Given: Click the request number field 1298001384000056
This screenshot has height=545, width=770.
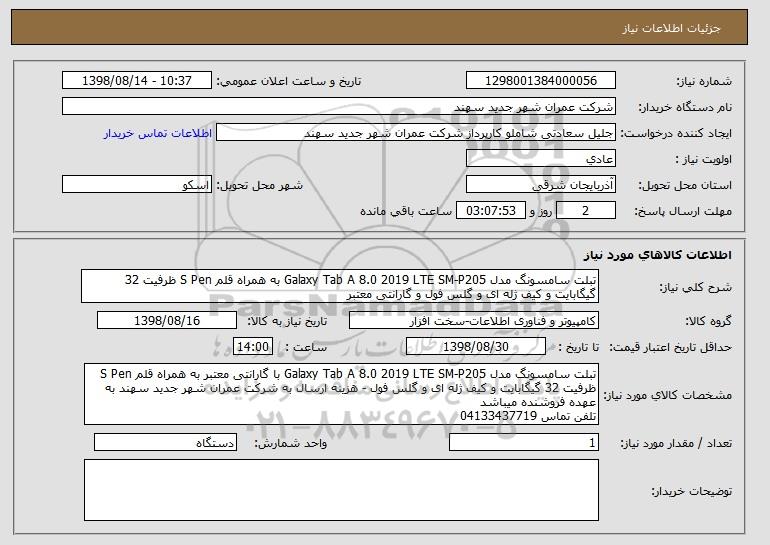Looking at the screenshot, I should pyautogui.click(x=541, y=81).
